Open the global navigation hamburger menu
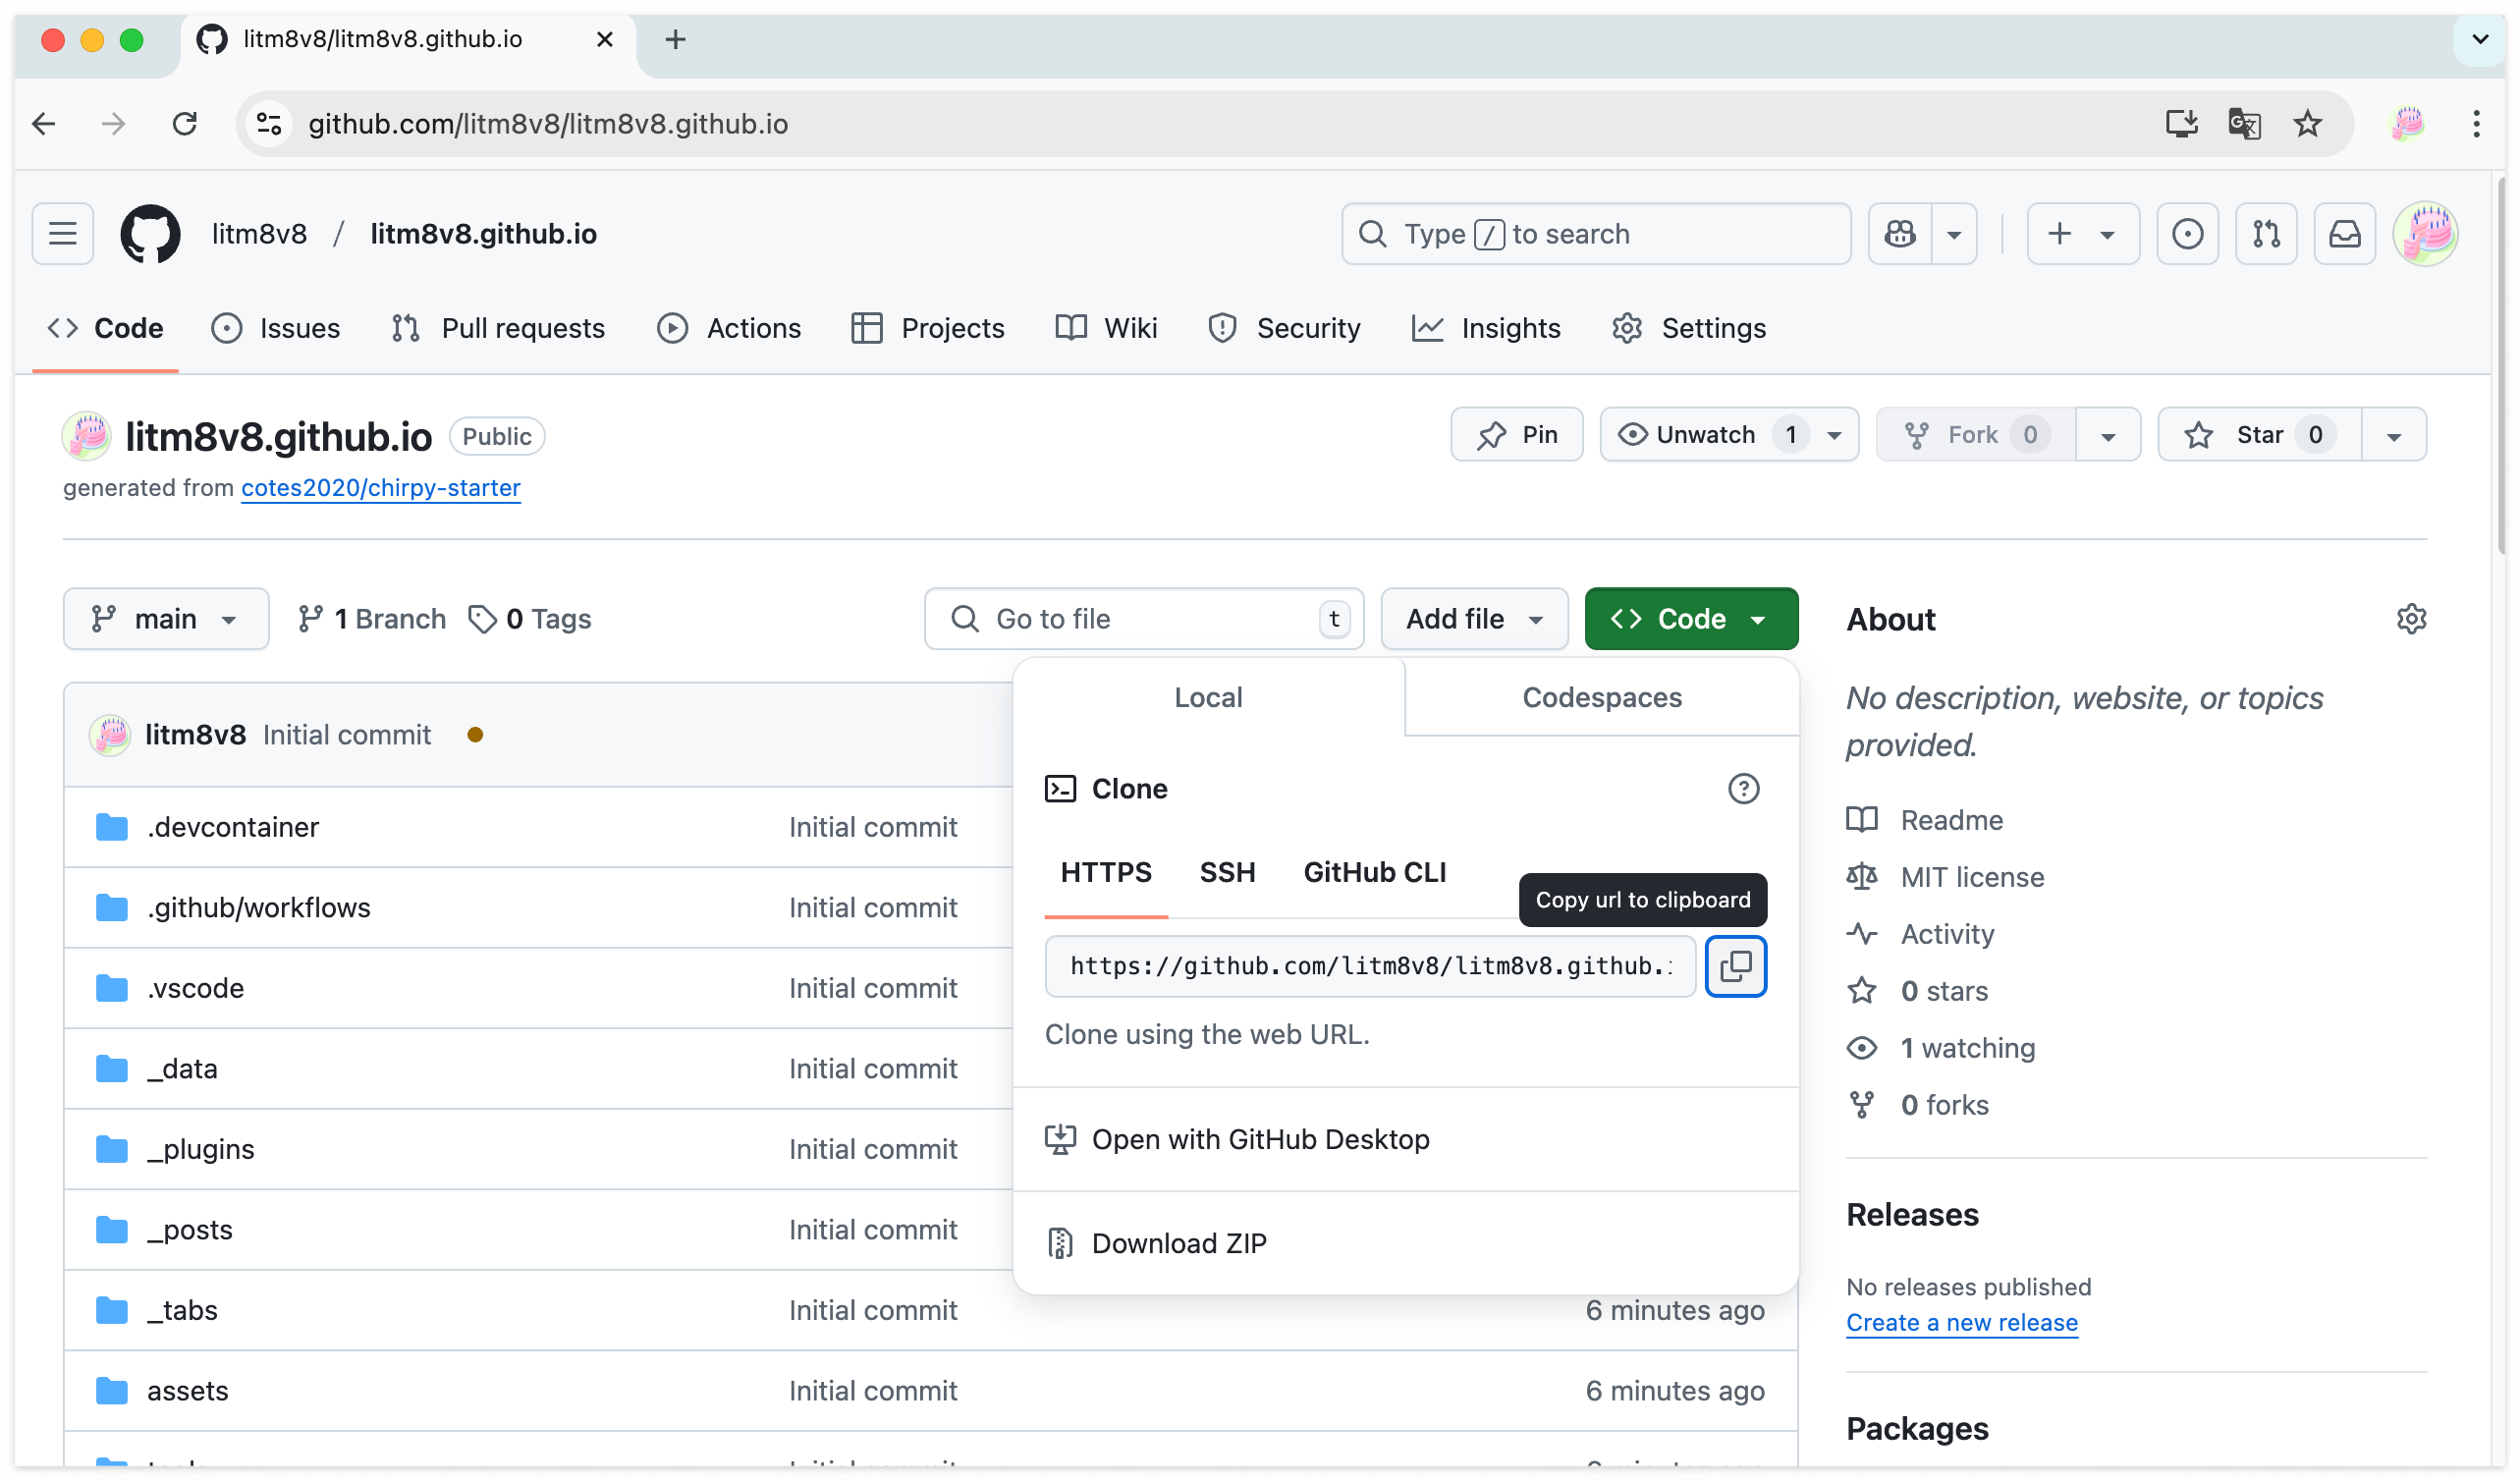The image size is (2520, 1481). pos(62,233)
